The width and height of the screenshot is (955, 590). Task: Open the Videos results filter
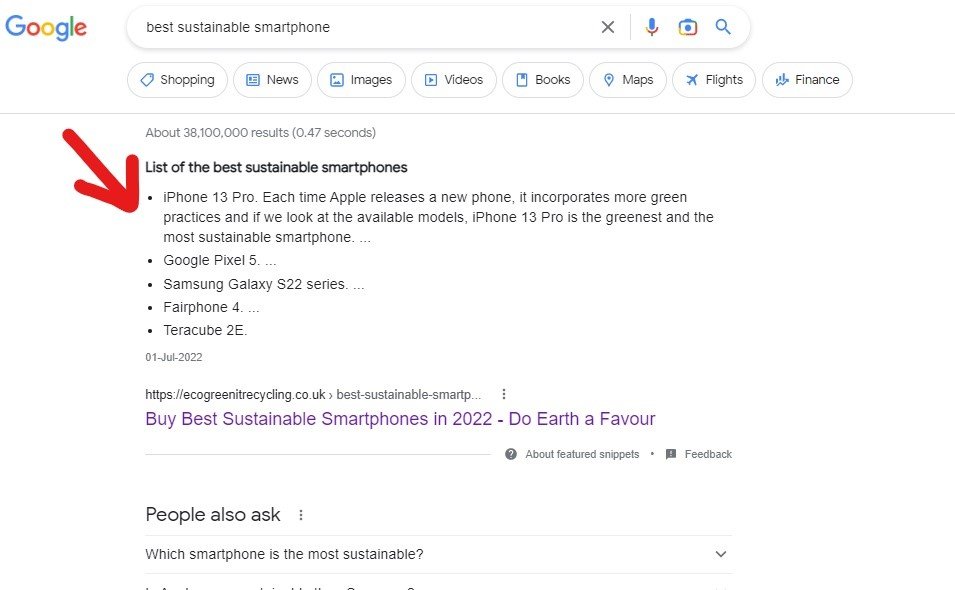(x=454, y=80)
